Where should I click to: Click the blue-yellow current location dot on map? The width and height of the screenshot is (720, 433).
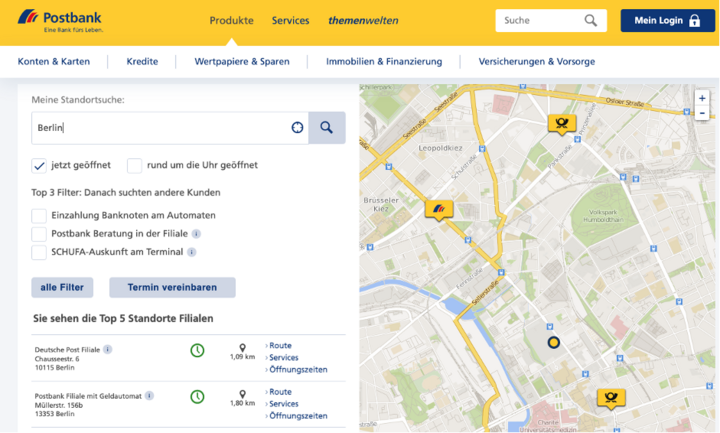(x=554, y=342)
